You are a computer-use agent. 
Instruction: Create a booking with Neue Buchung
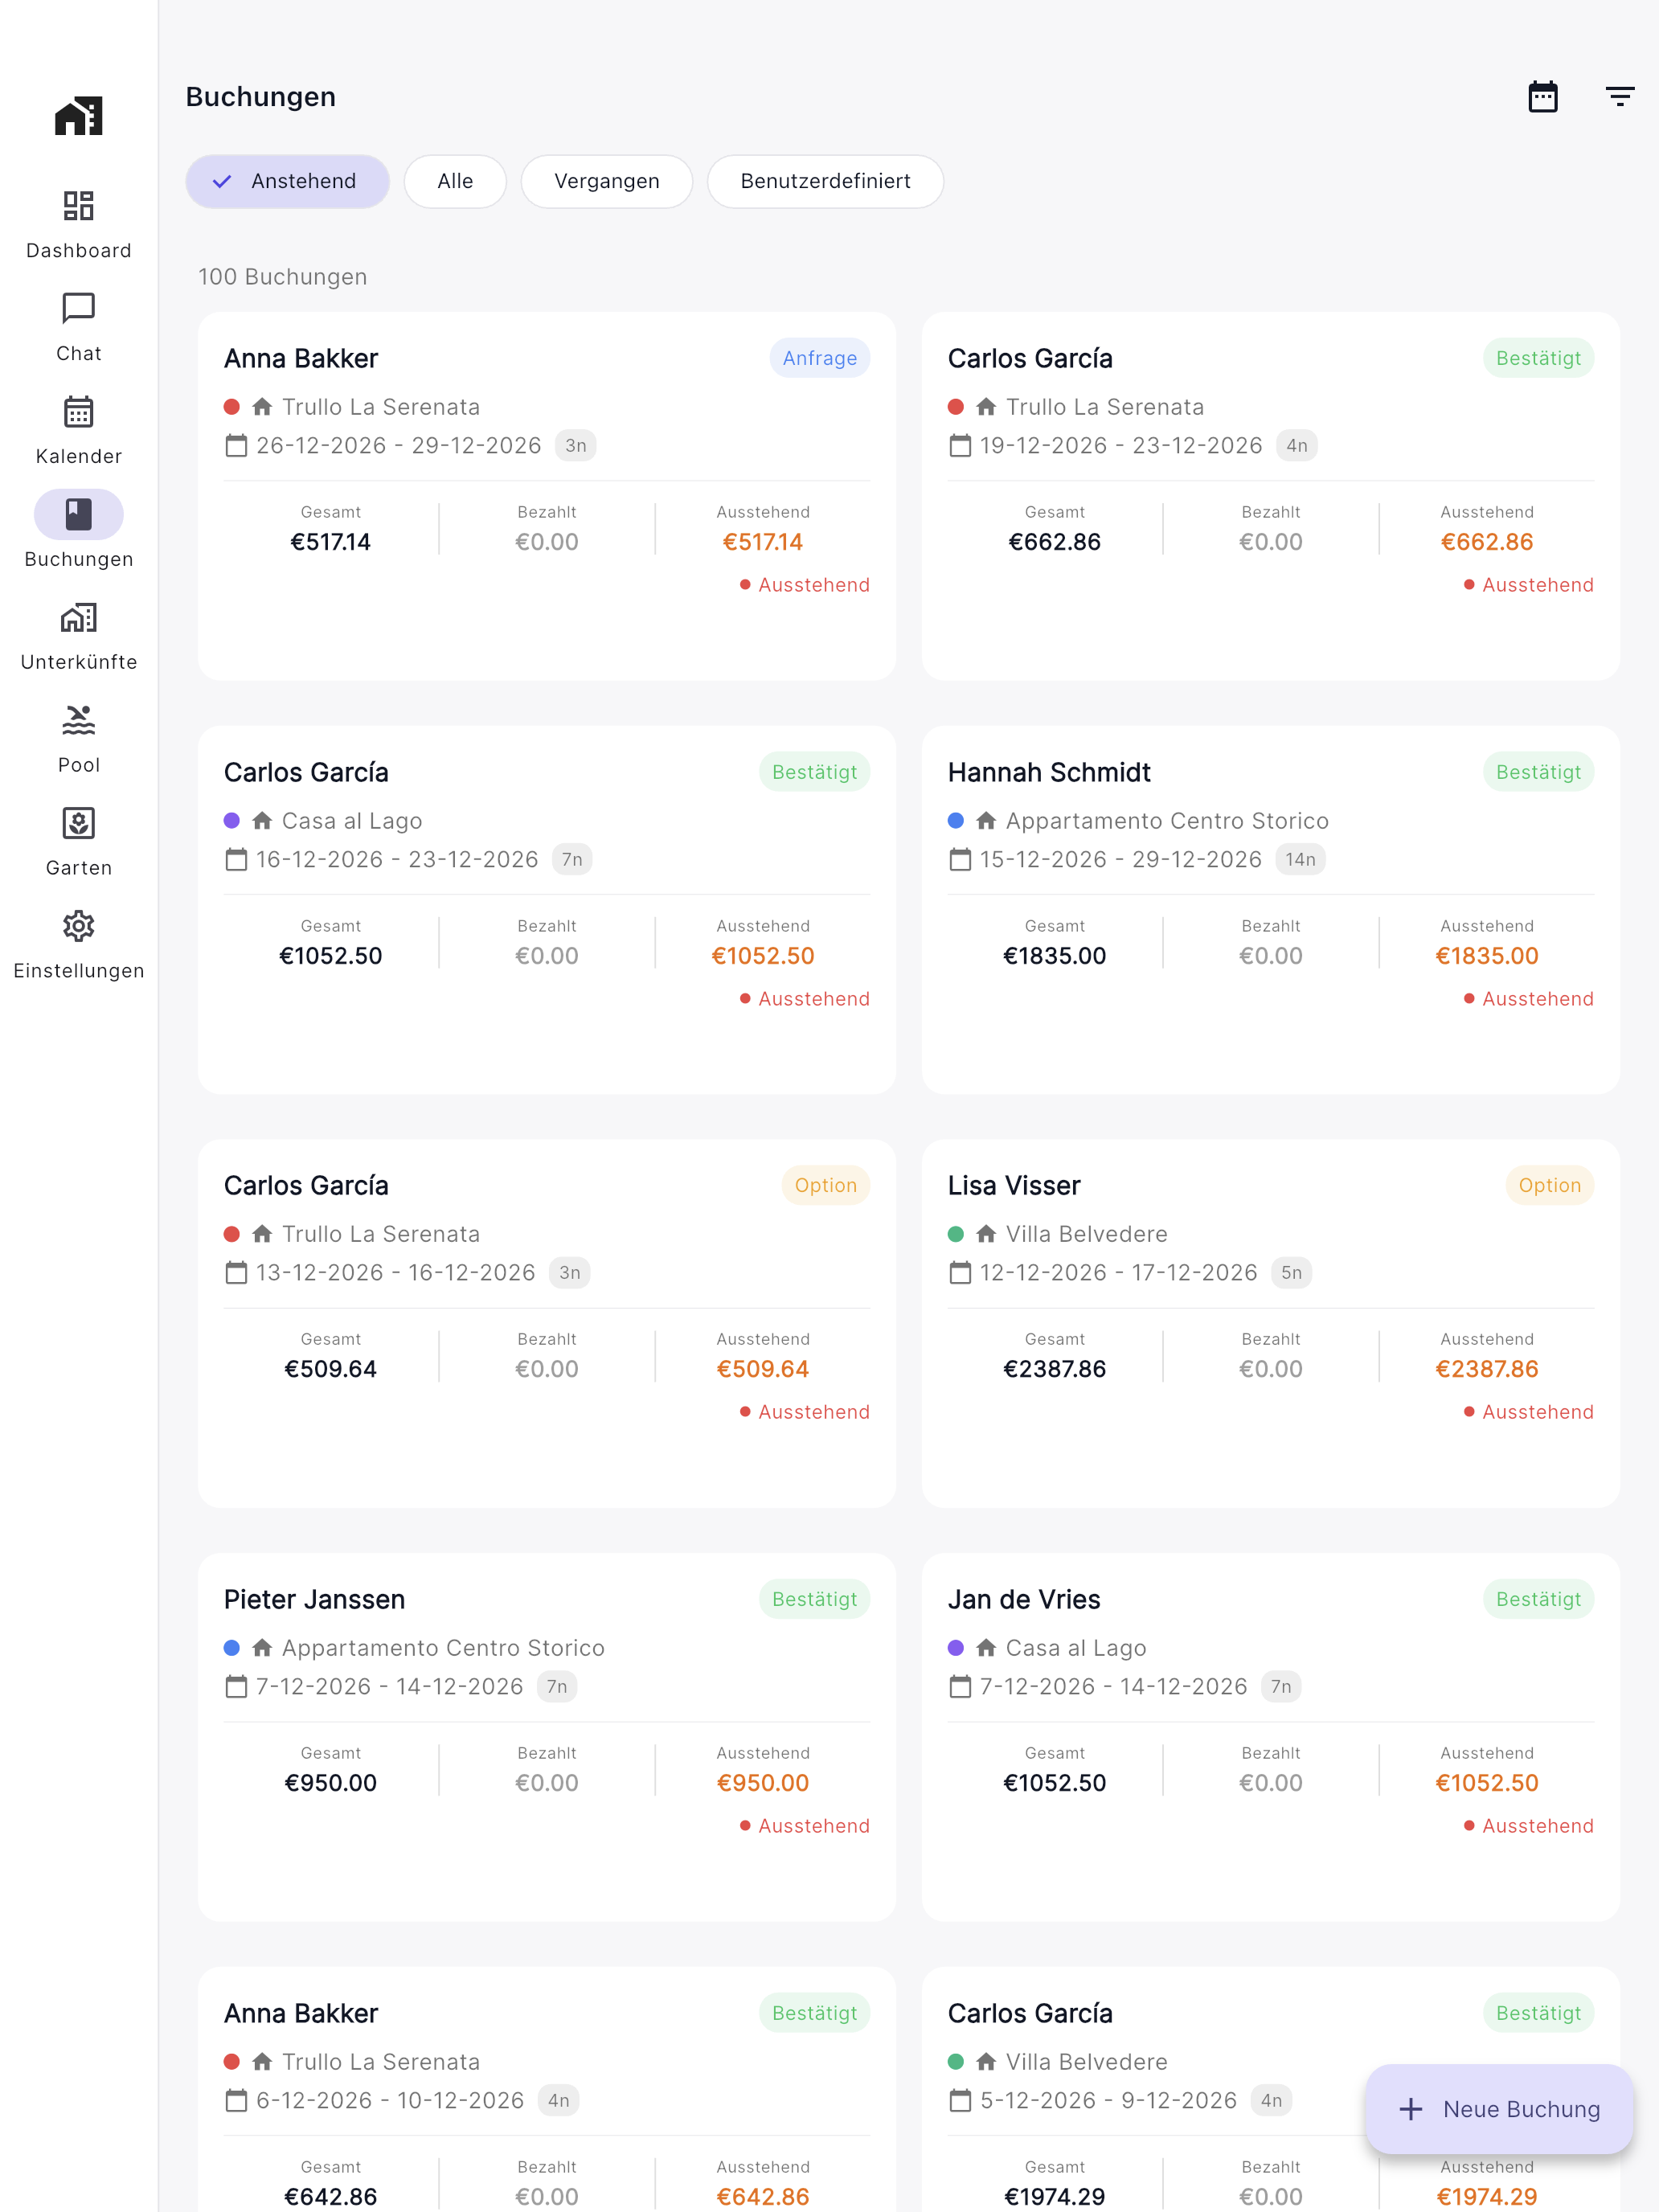(1500, 2109)
